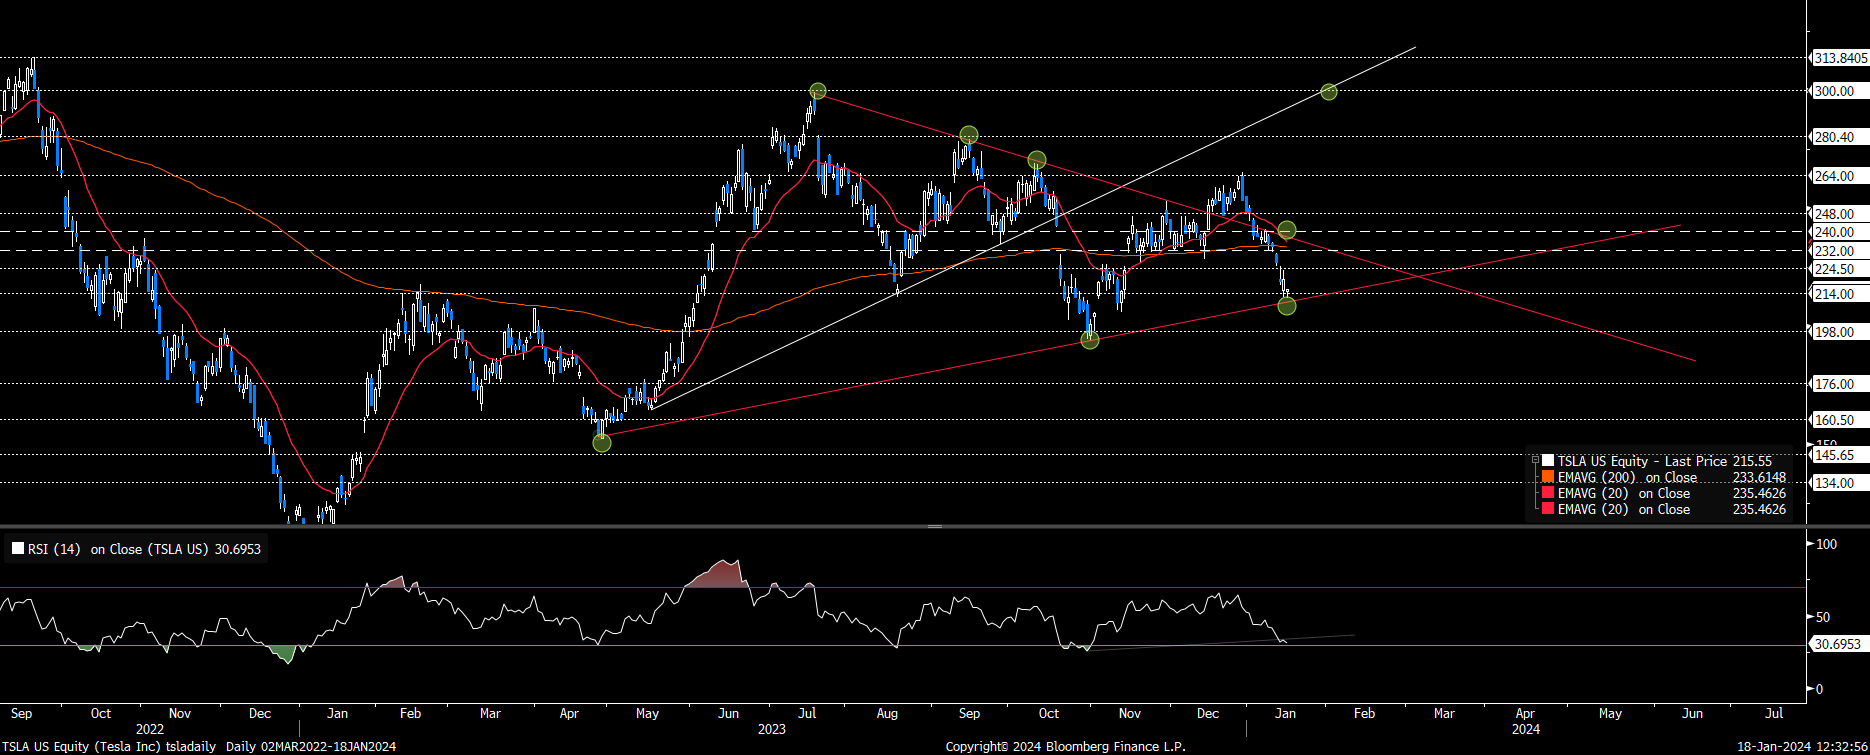Viewport: 1870px width, 755px height.
Task: Click the white RSI (14) legend swatch
Action: (17, 549)
